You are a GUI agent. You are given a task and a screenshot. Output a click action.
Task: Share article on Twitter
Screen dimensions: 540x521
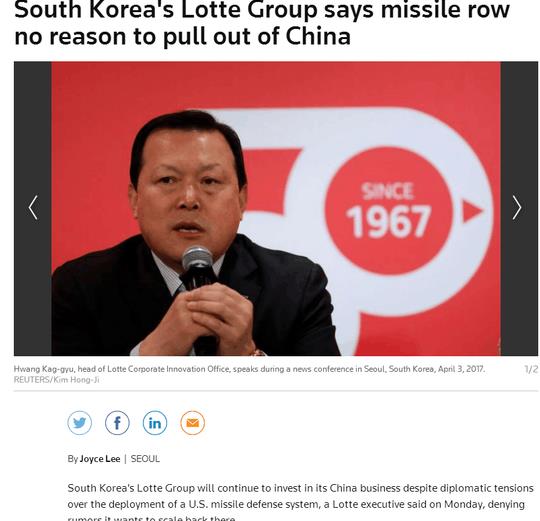[x=80, y=423]
